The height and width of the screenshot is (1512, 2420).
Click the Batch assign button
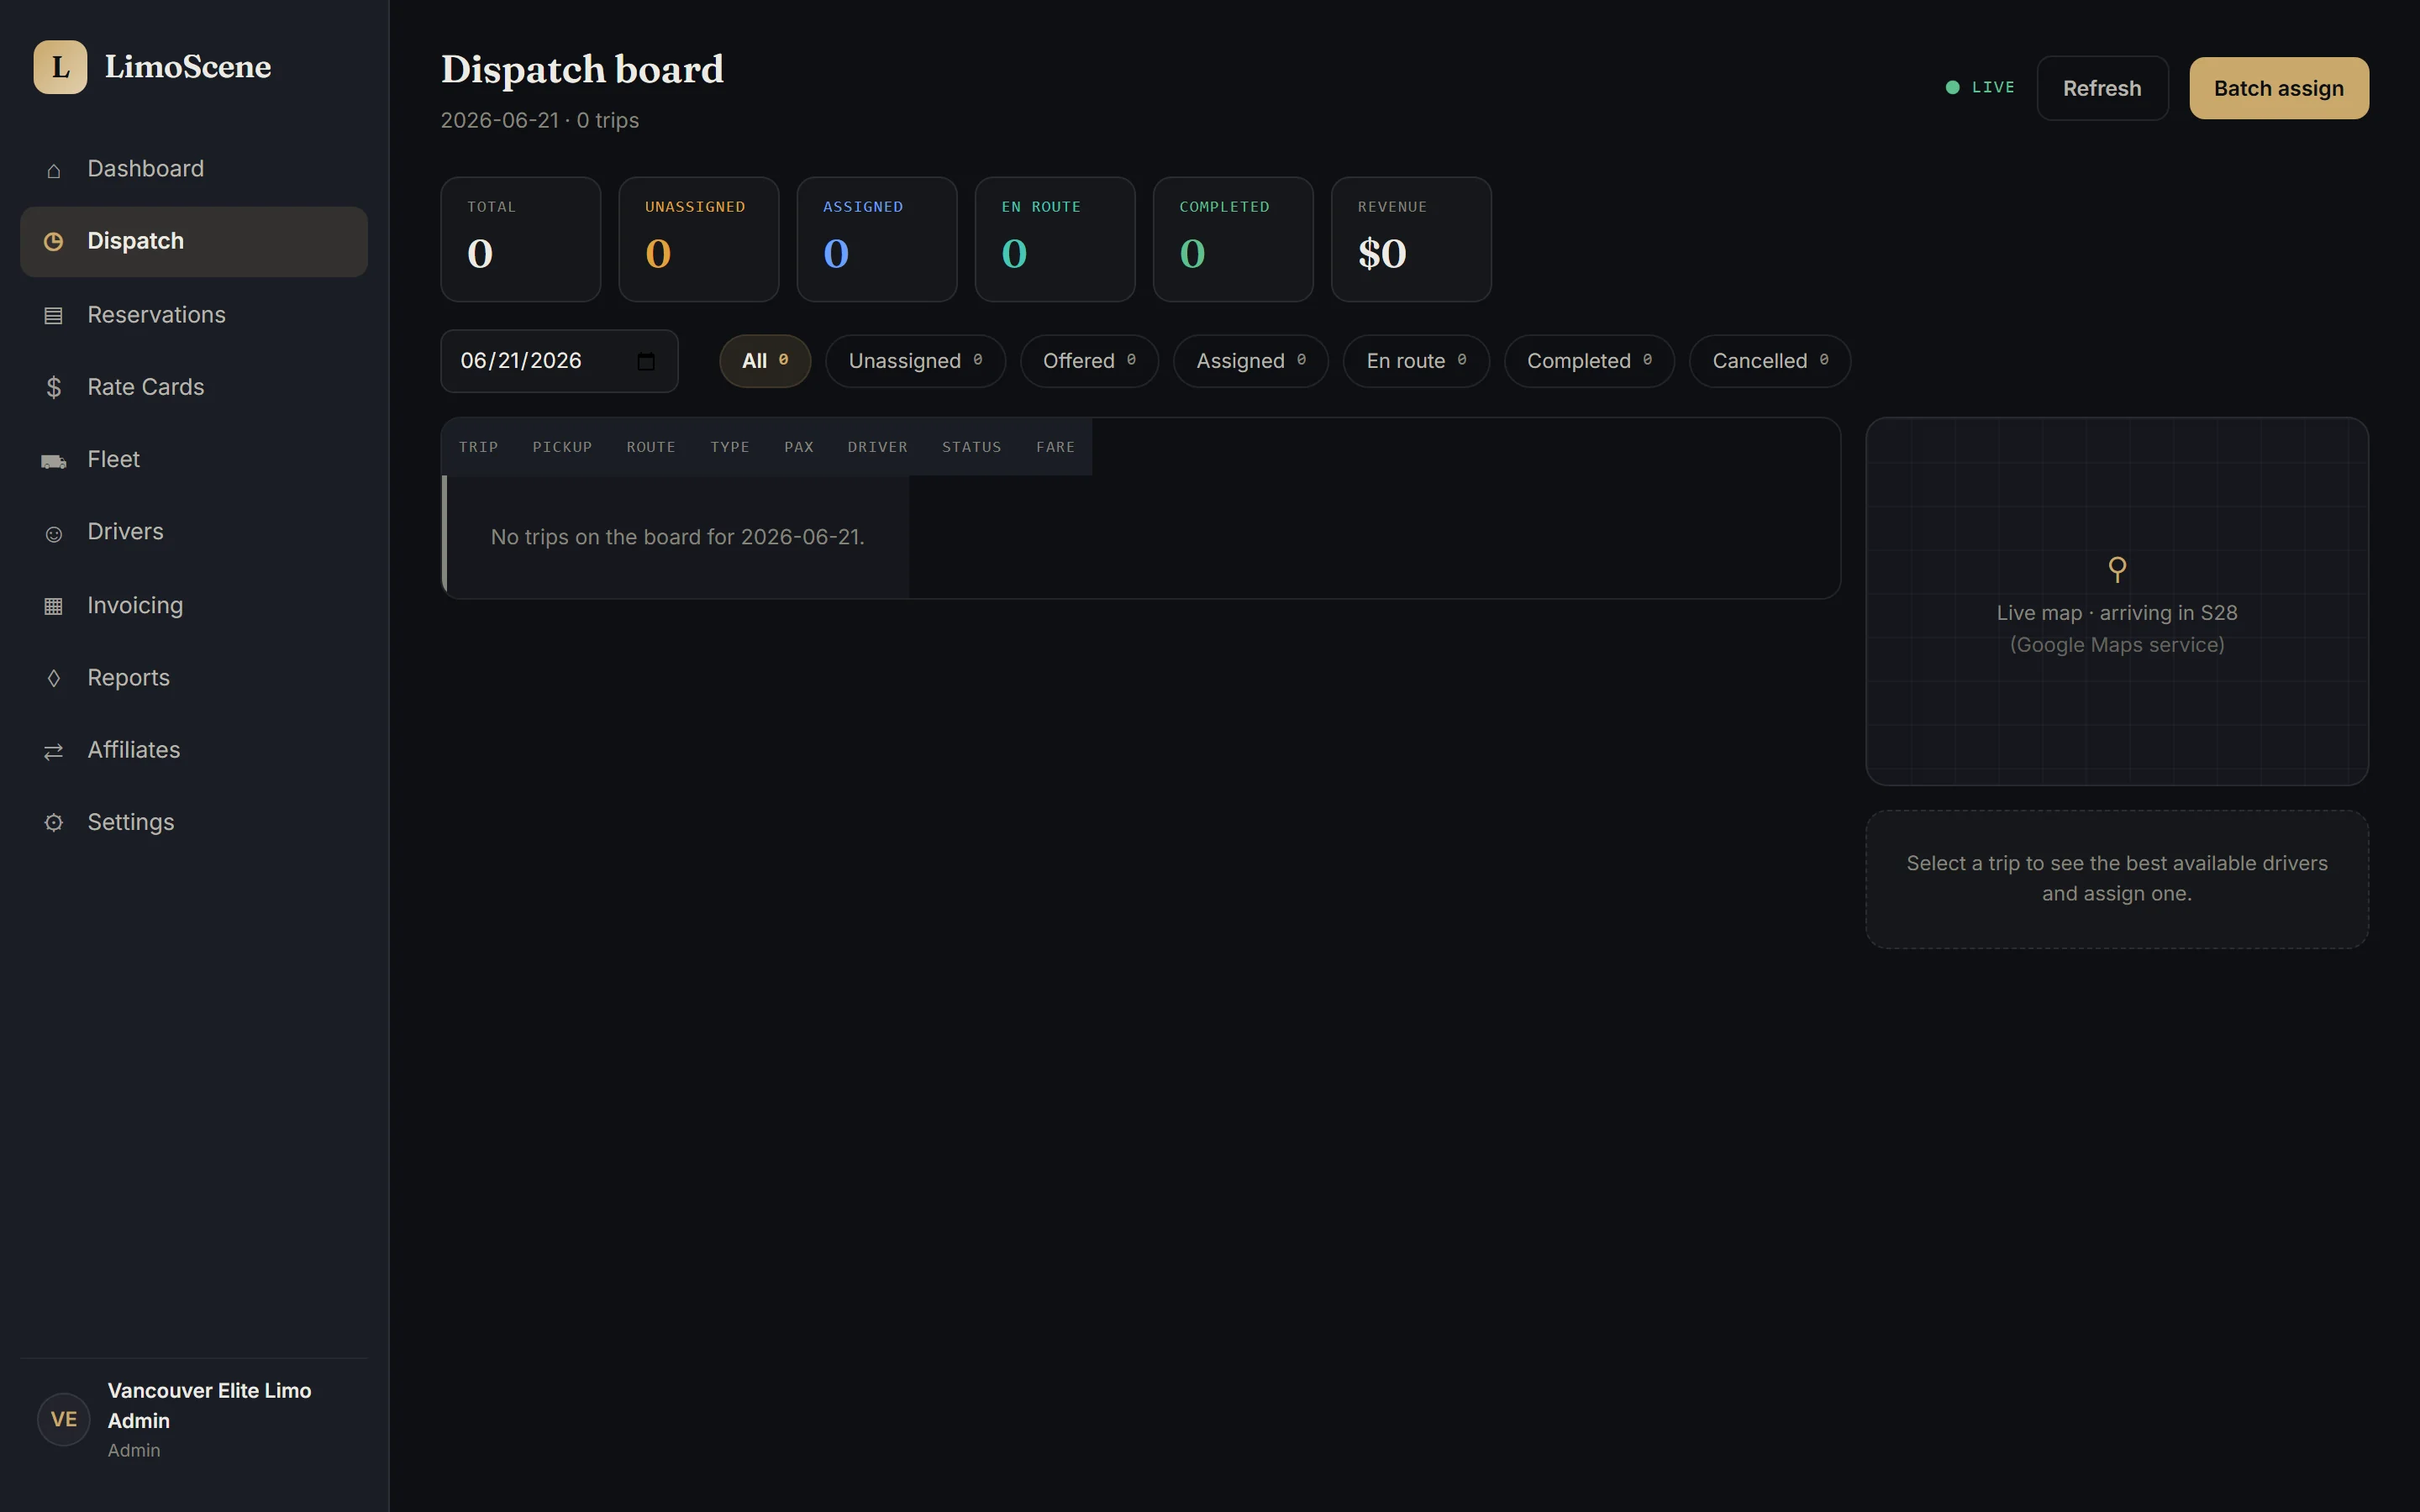click(2279, 88)
